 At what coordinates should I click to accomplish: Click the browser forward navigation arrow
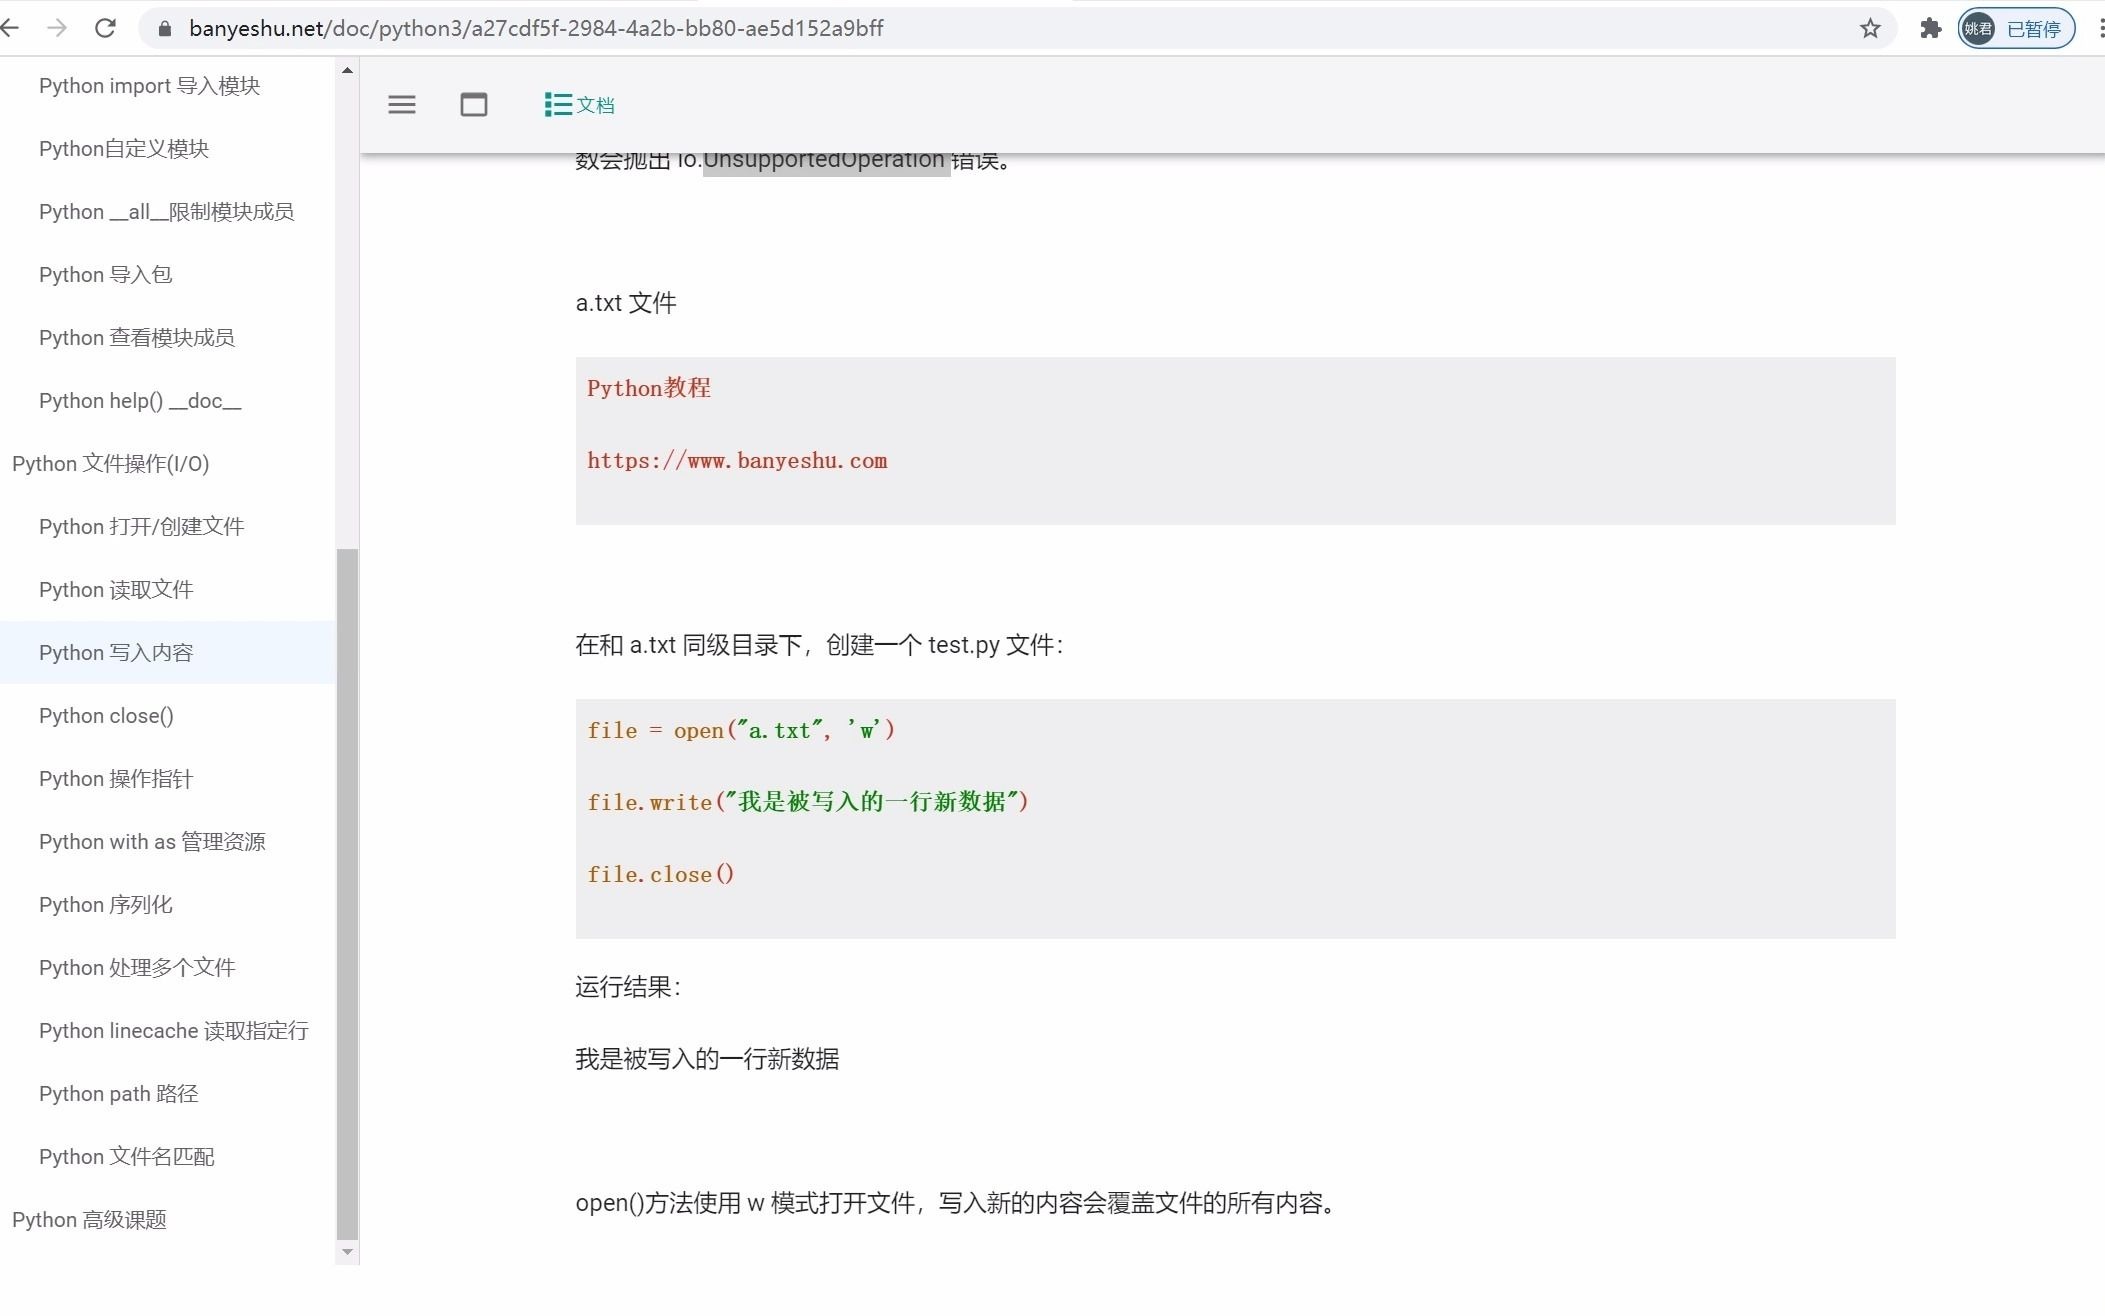[x=57, y=27]
